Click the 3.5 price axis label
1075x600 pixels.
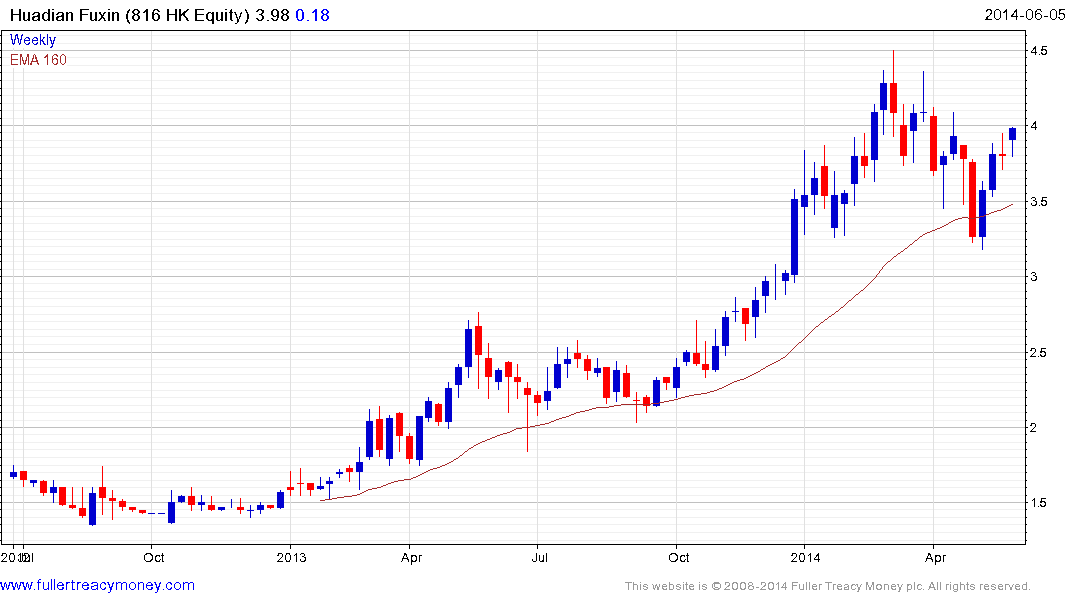click(x=1038, y=202)
